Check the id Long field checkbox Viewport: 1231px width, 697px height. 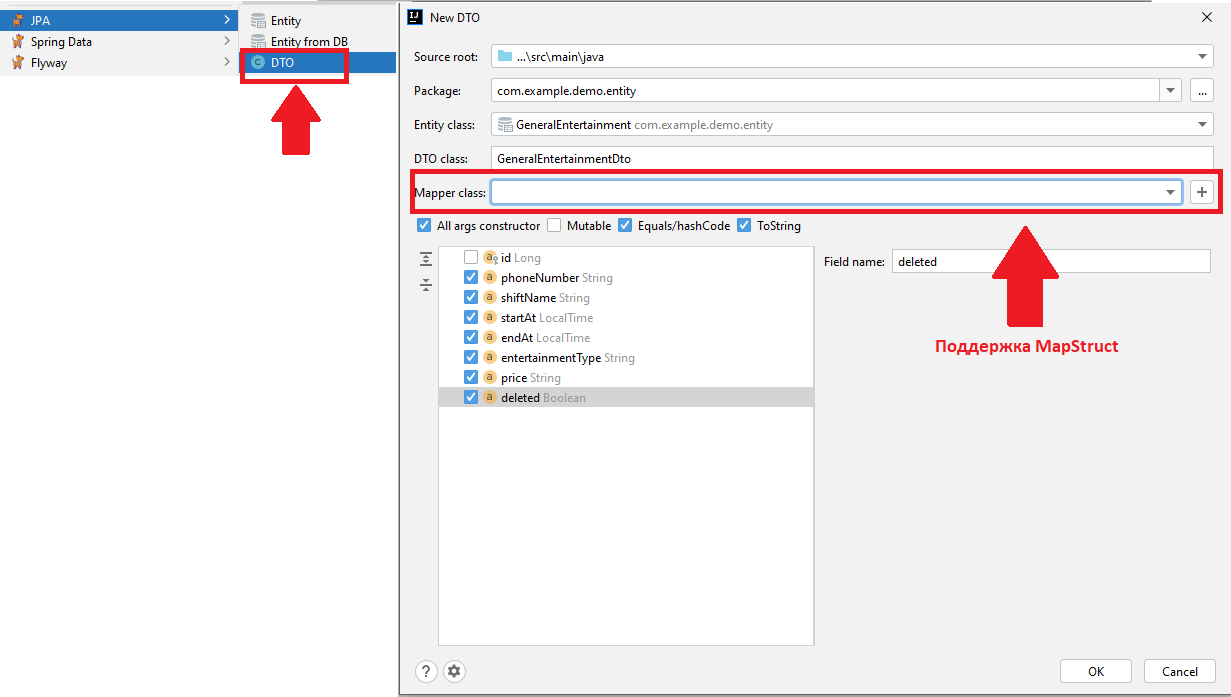471,258
